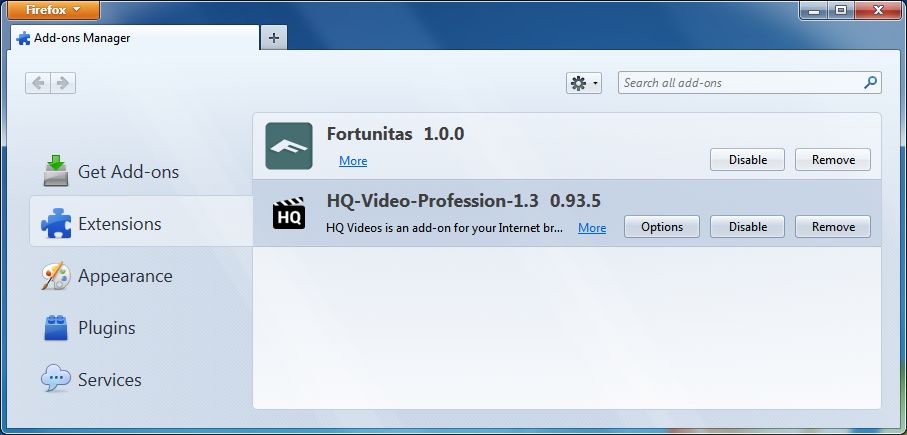Click the HQ clapperboard extension icon
The image size is (907, 435).
289,213
